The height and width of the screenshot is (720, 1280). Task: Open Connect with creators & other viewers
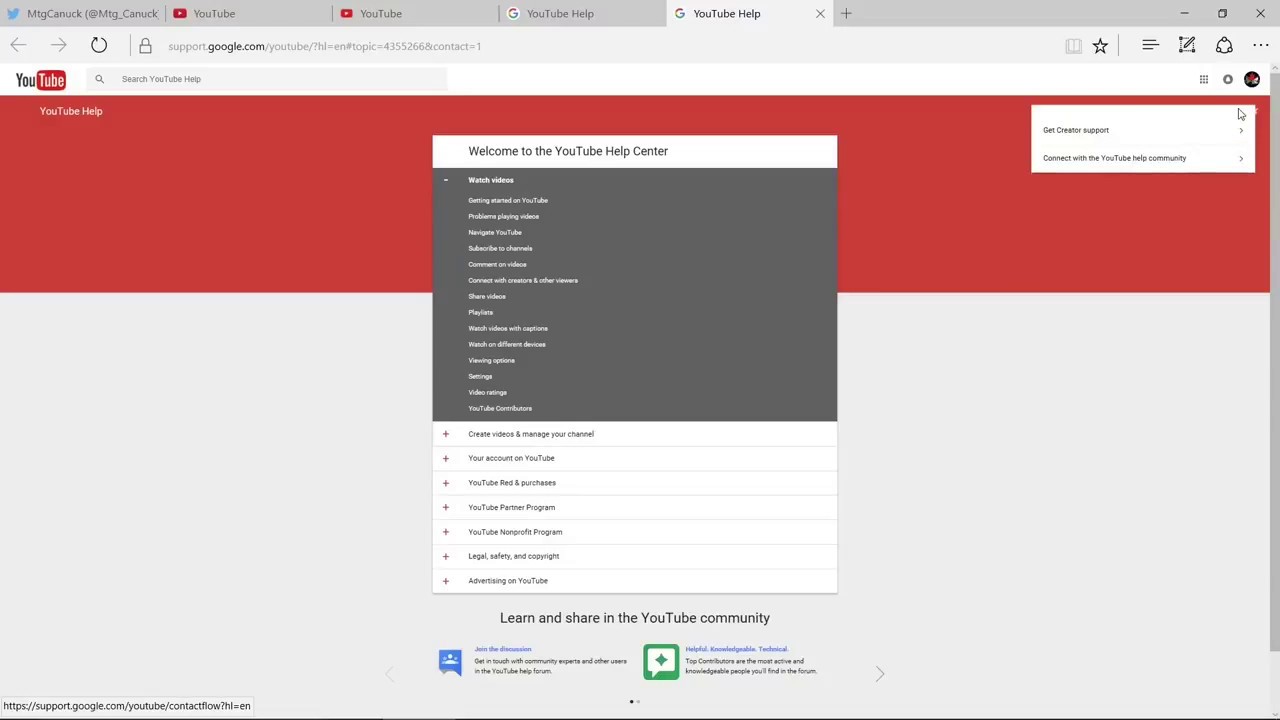click(x=523, y=280)
